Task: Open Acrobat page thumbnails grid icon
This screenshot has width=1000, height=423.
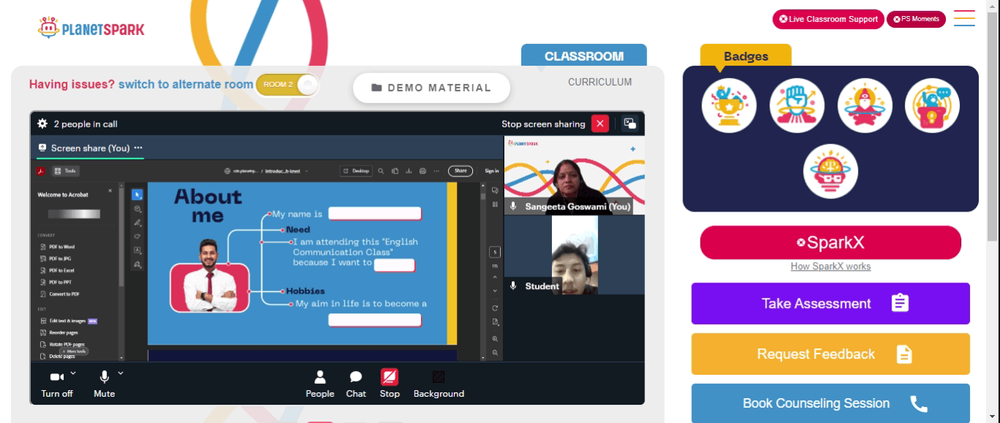Action: 495,204
